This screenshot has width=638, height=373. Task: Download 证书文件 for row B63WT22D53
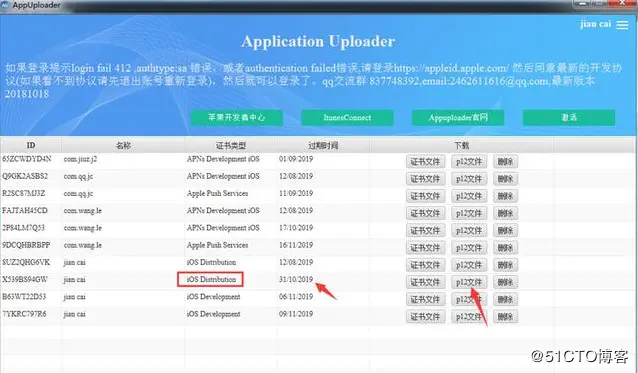point(425,299)
